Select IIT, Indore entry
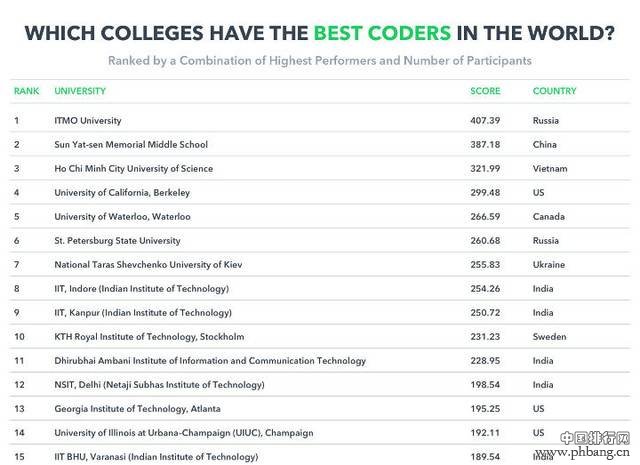Screen dimensions: 640x465 pyautogui.click(x=142, y=289)
